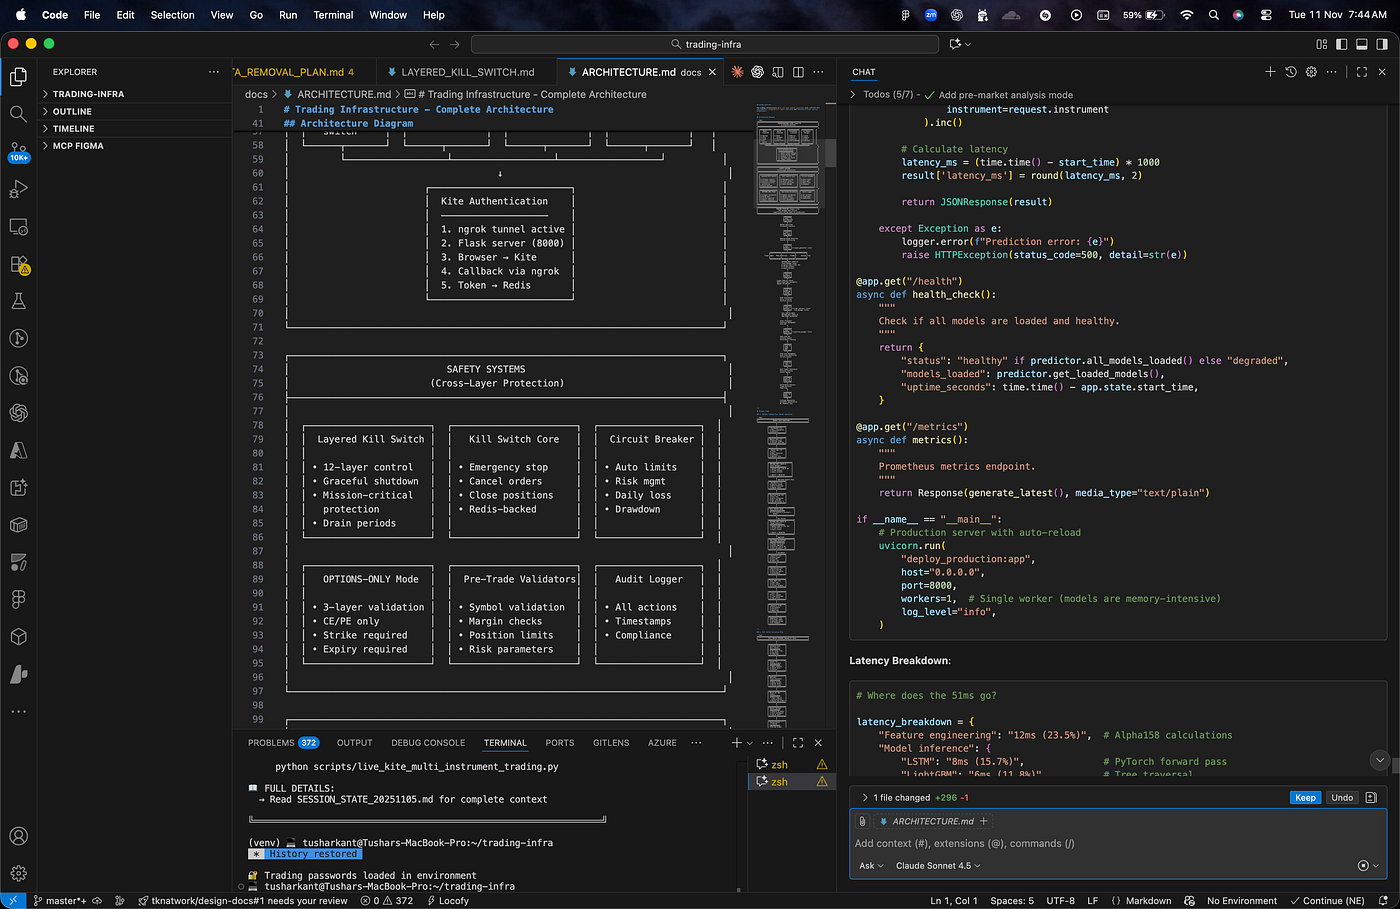Open the Selection menu

point(172,15)
